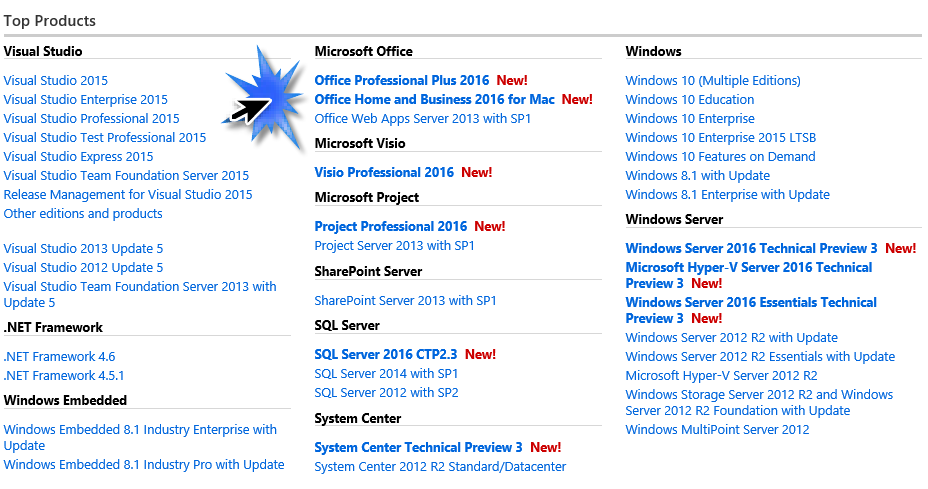Open SQL Server 2016 CTP2.3 link
The height and width of the screenshot is (489, 928).
click(386, 355)
